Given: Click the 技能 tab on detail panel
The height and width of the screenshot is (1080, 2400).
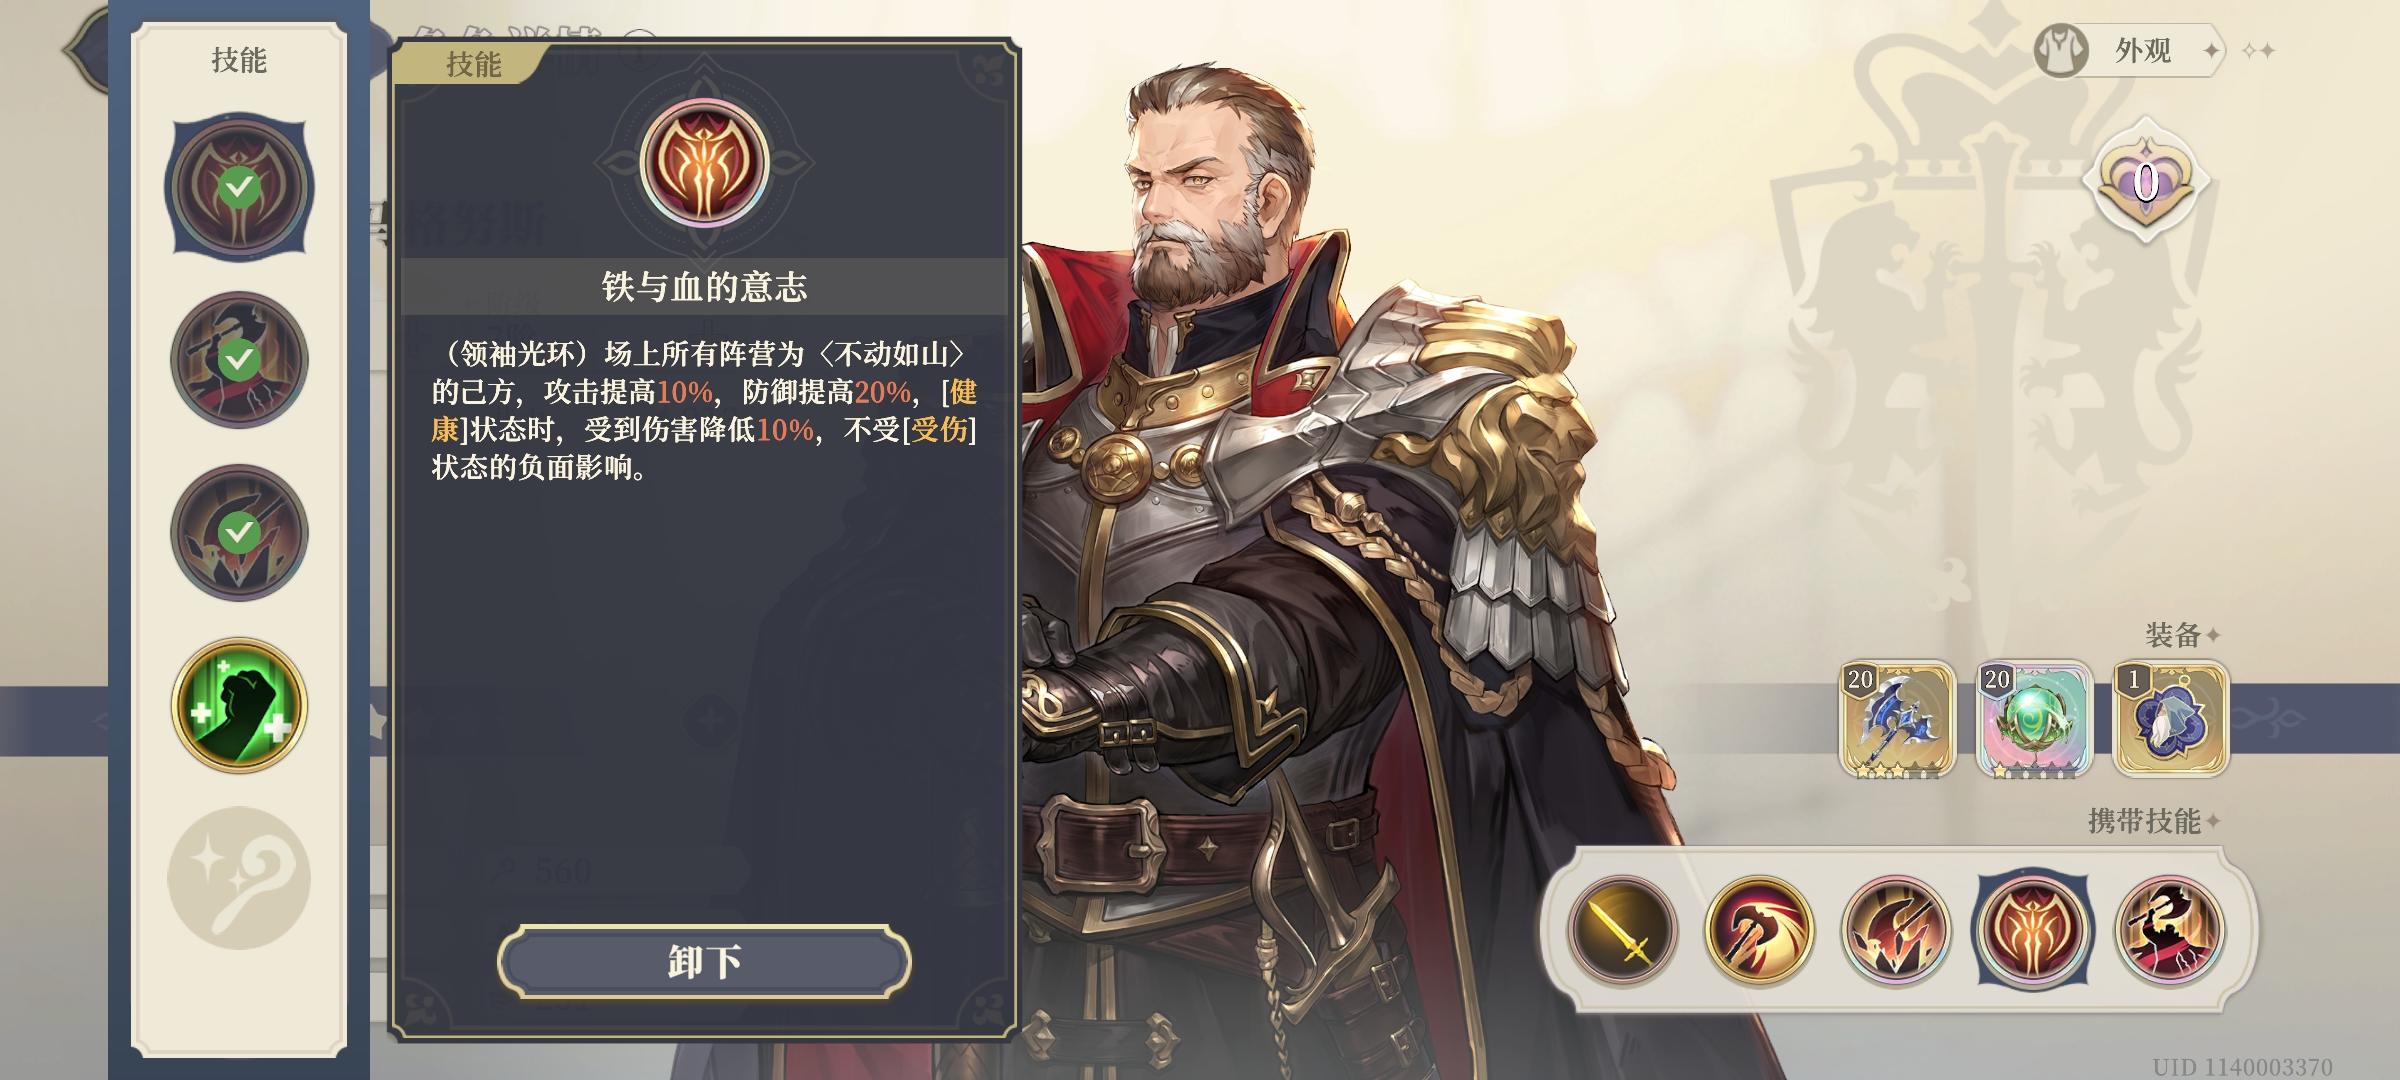Looking at the screenshot, I should point(473,64).
